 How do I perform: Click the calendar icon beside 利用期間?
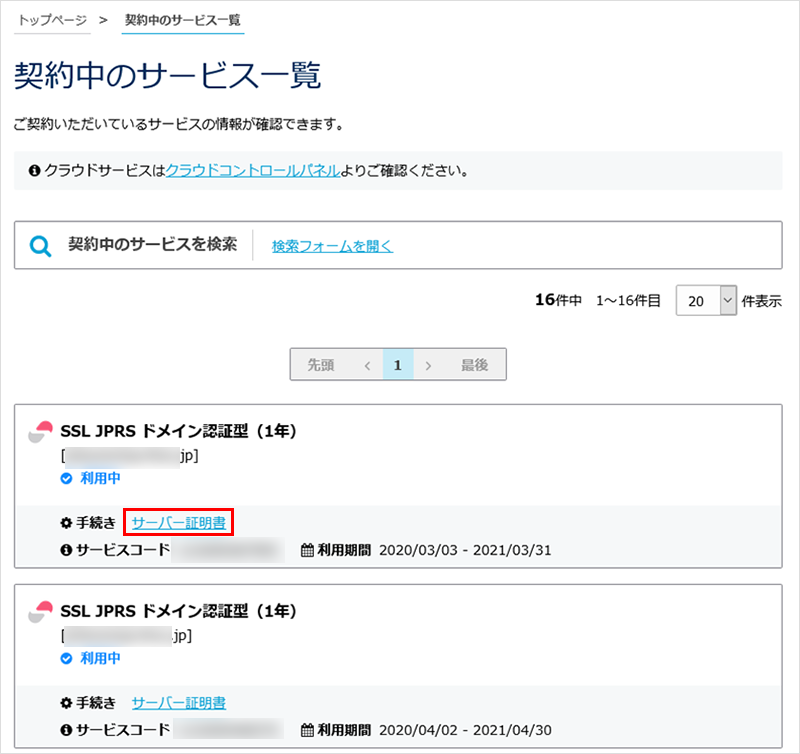pos(306,547)
